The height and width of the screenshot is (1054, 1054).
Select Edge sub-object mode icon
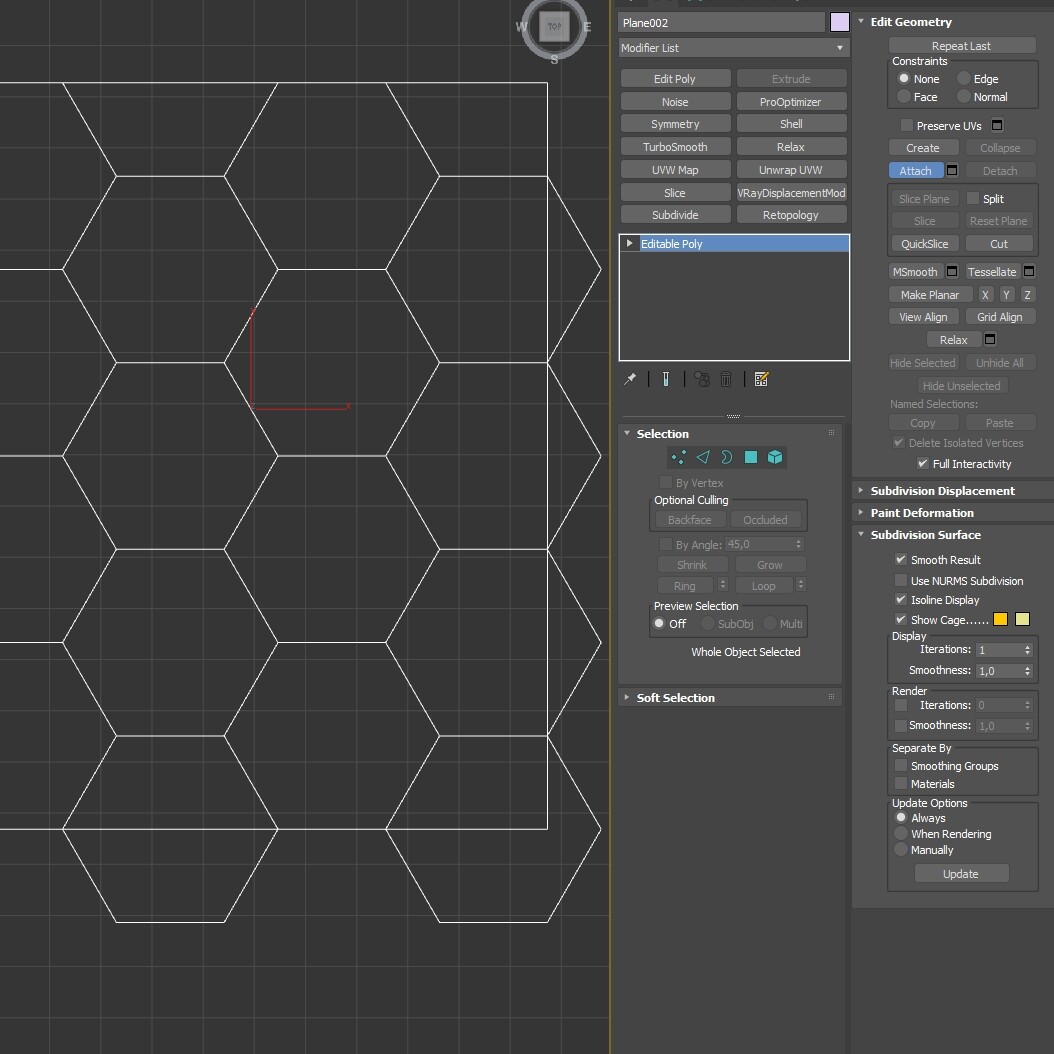(703, 457)
